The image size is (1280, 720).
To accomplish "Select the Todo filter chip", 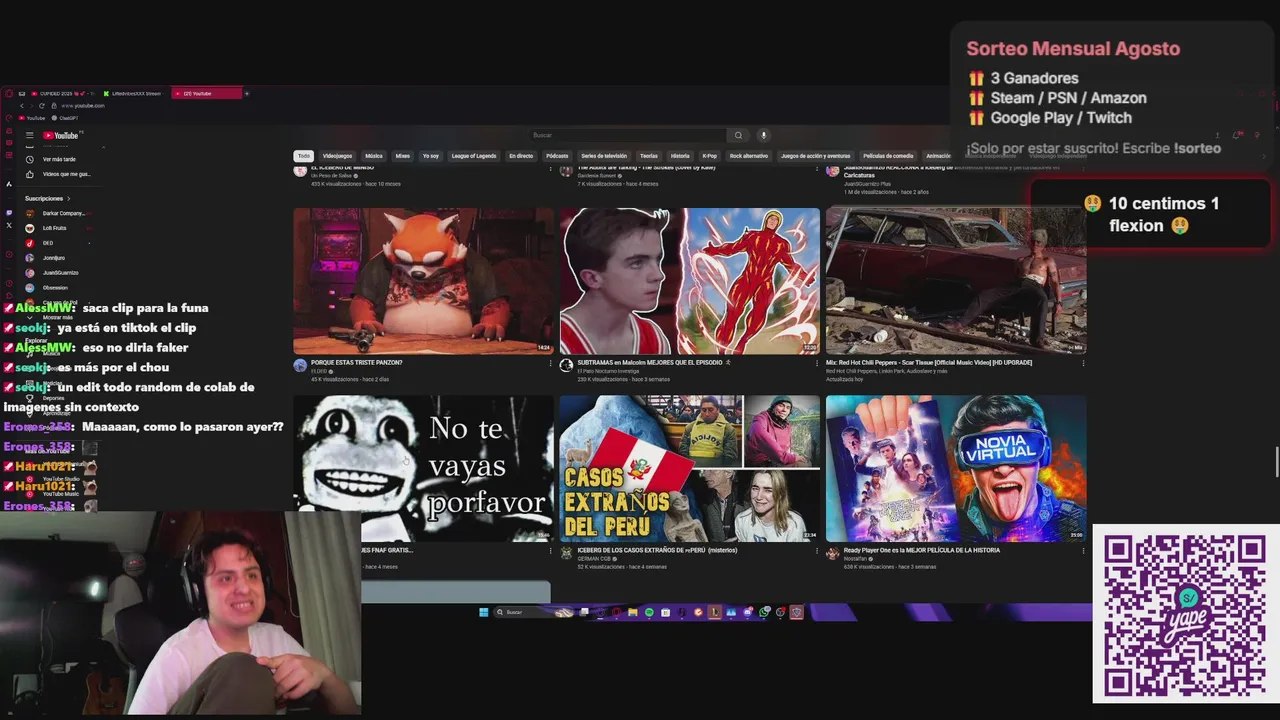I will (x=303, y=156).
